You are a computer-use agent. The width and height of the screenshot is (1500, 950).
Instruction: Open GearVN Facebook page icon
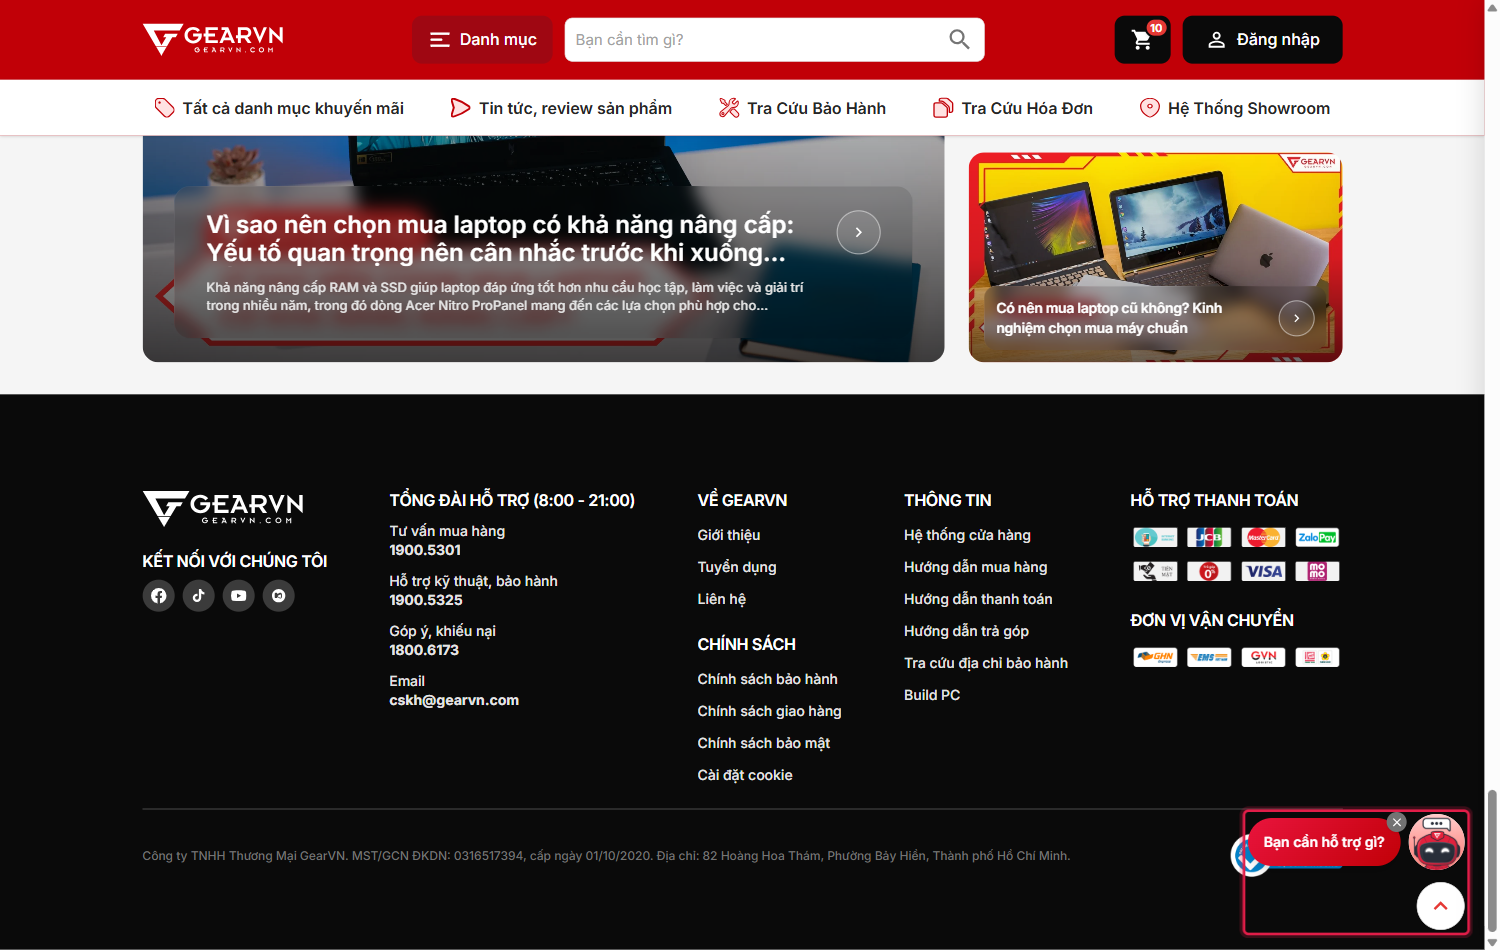(159, 596)
